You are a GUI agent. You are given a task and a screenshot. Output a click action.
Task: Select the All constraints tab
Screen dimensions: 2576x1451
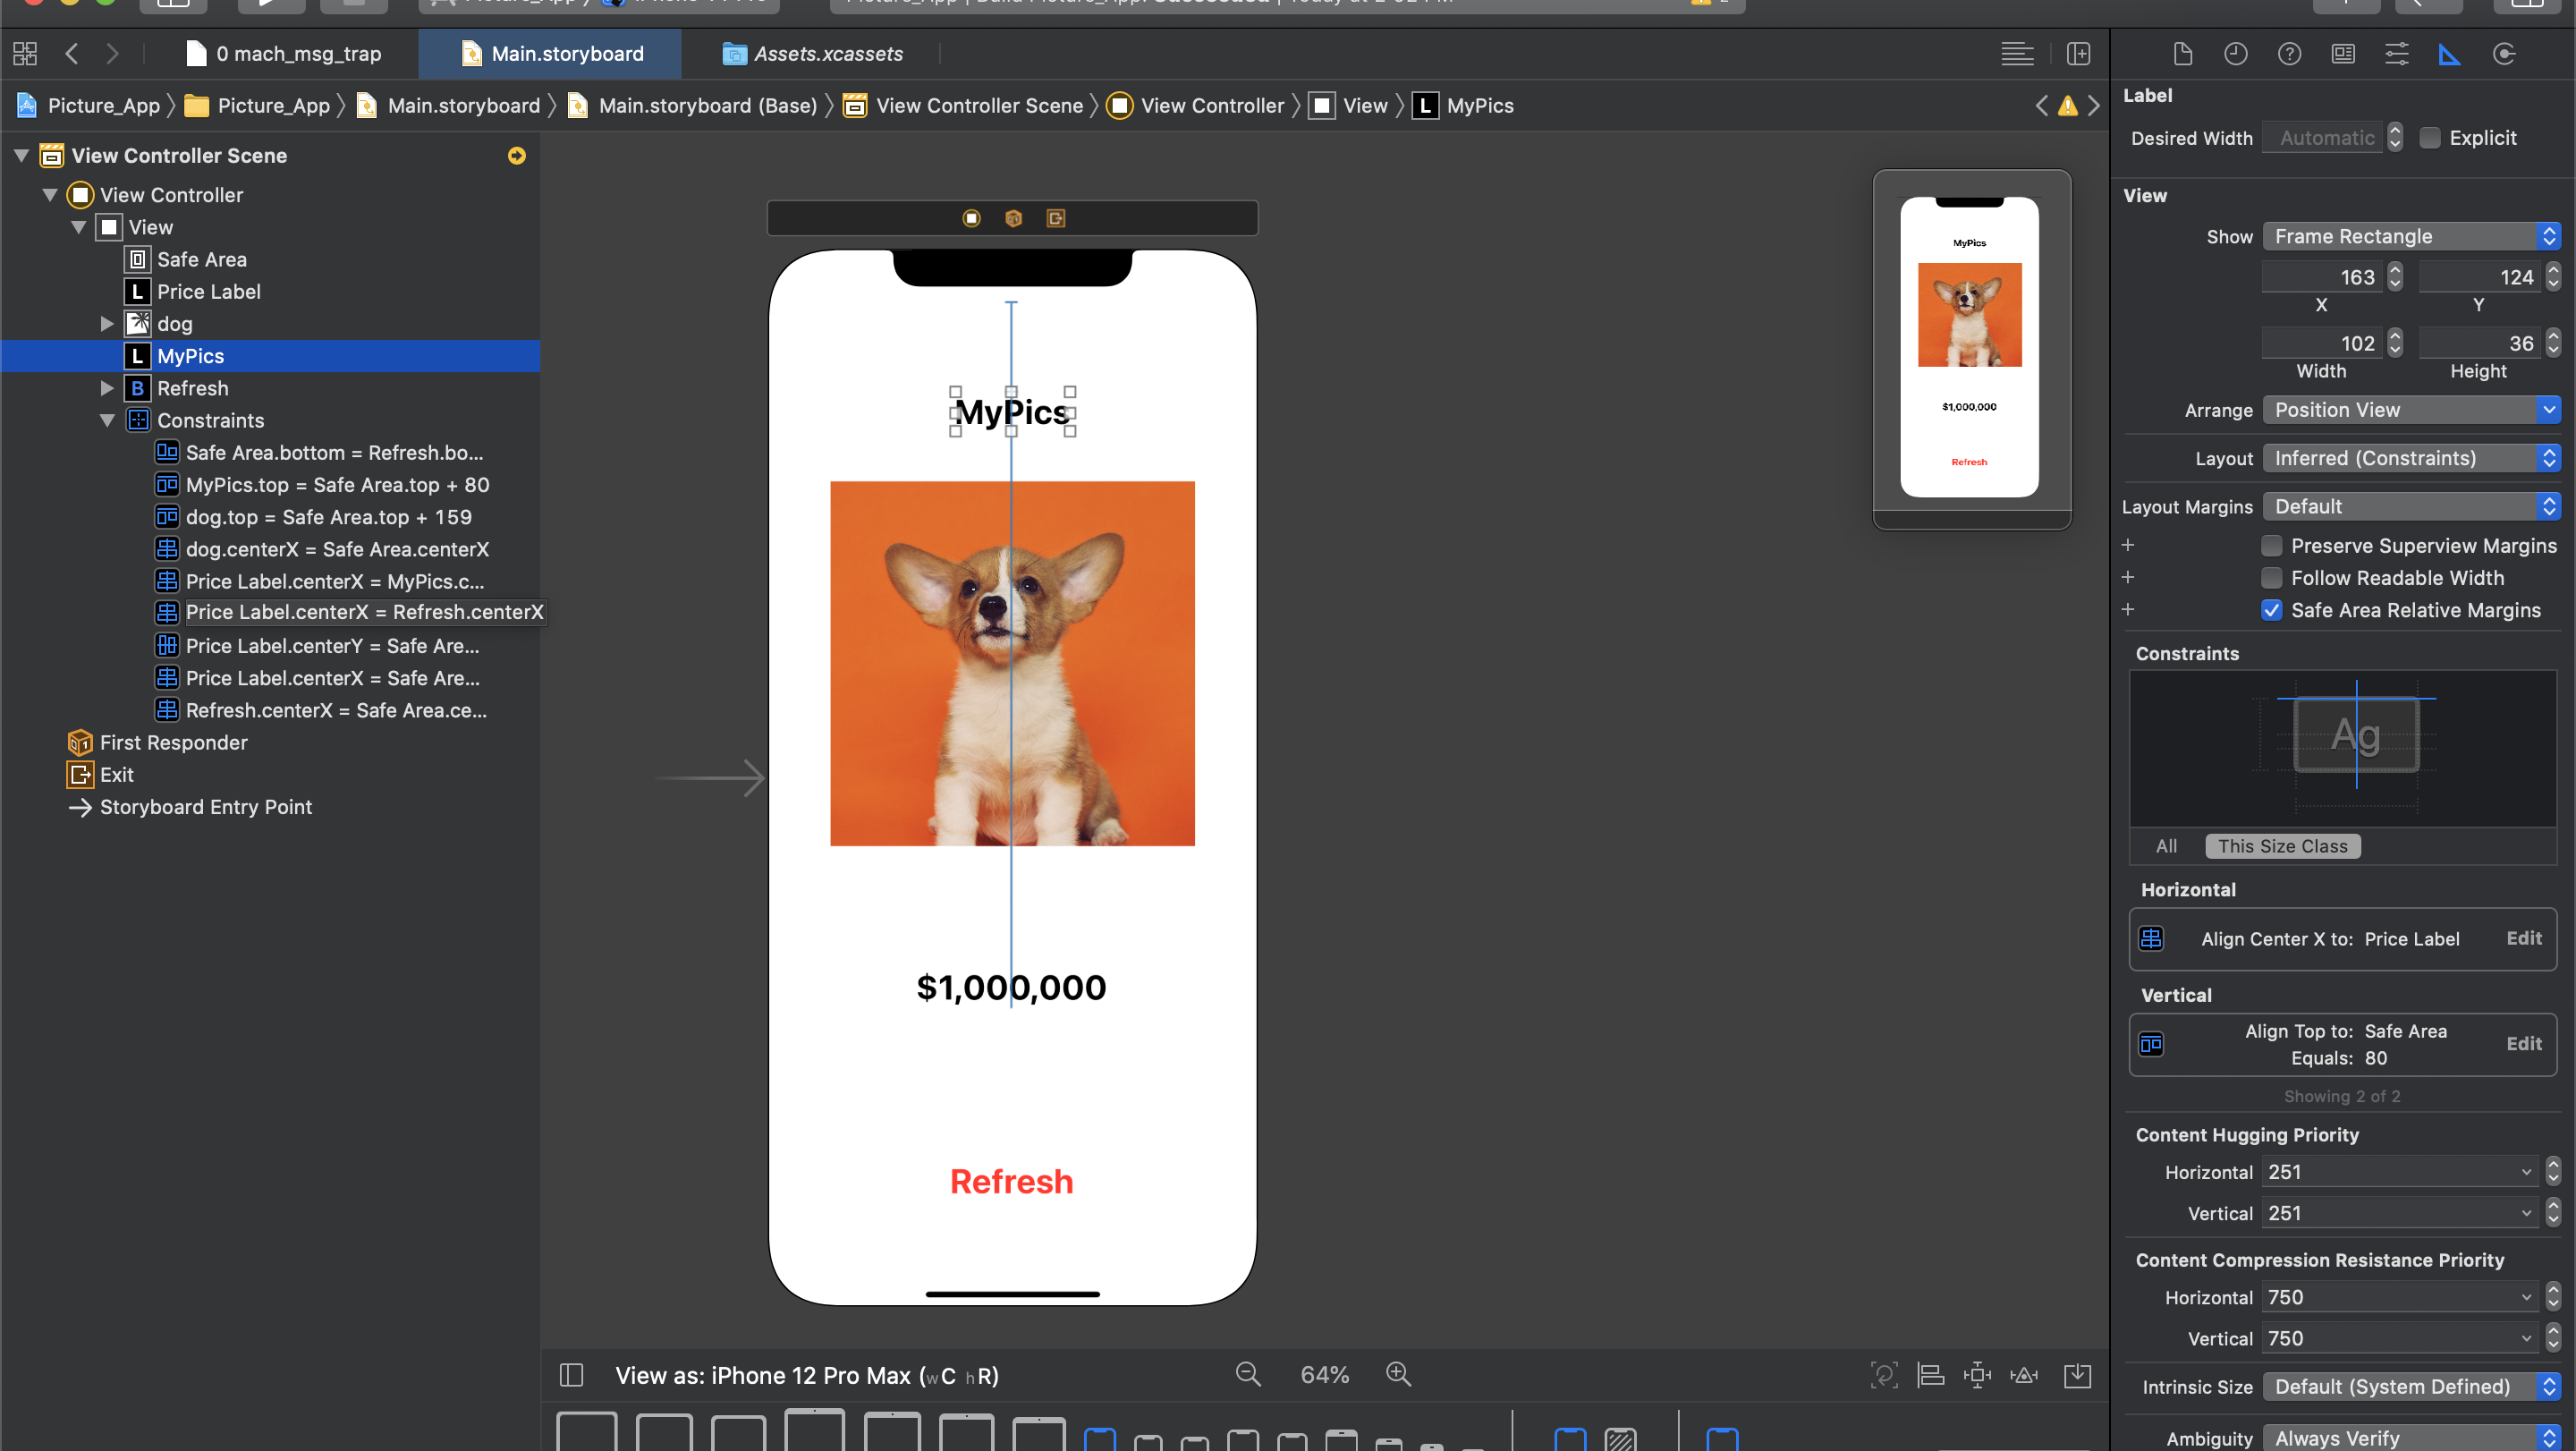pyautogui.click(x=2166, y=846)
